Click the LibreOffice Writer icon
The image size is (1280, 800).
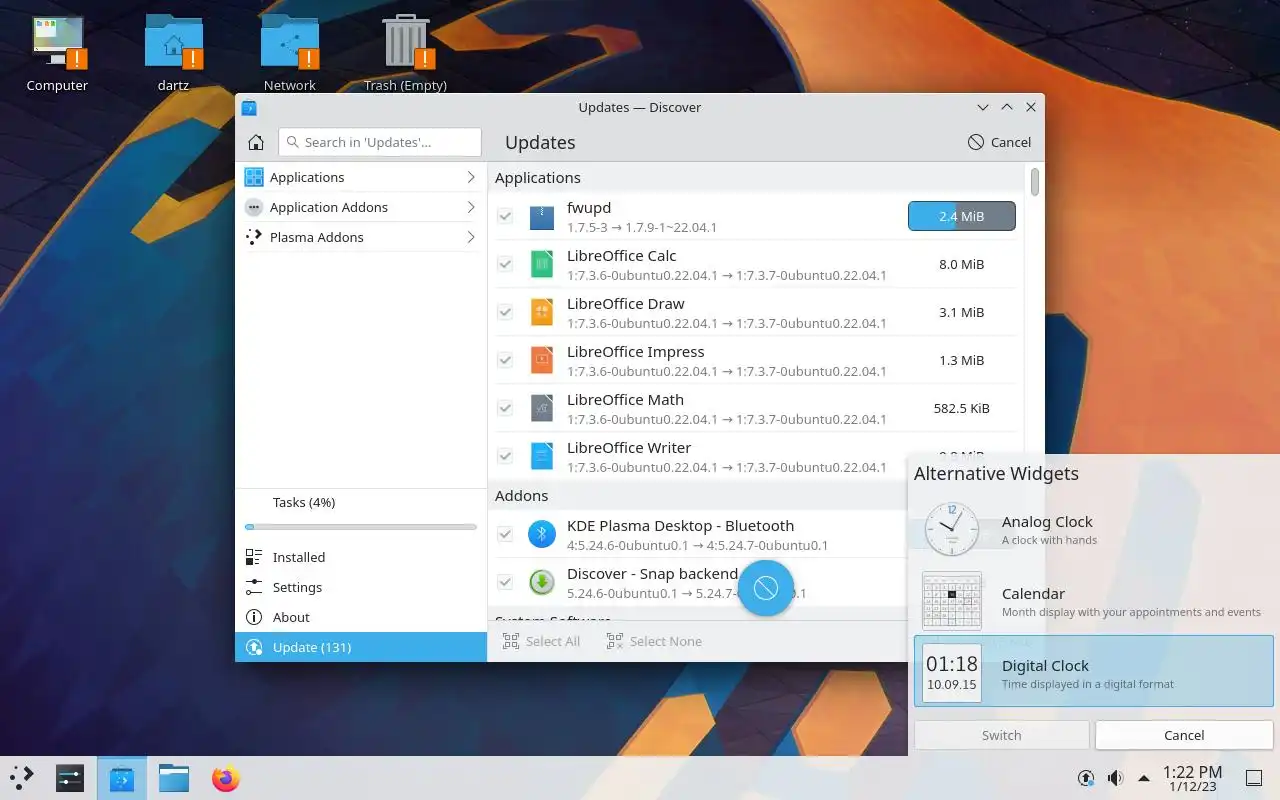point(542,456)
